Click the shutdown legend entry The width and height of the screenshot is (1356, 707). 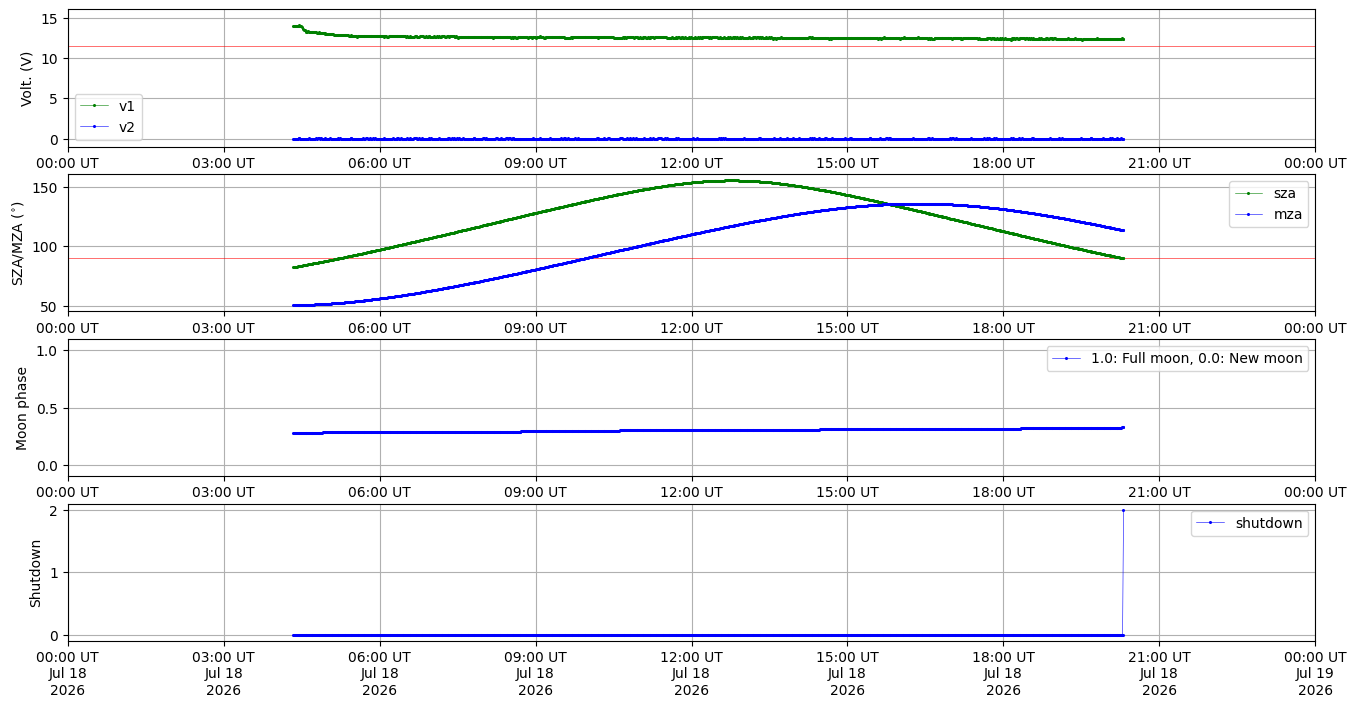(1250, 523)
